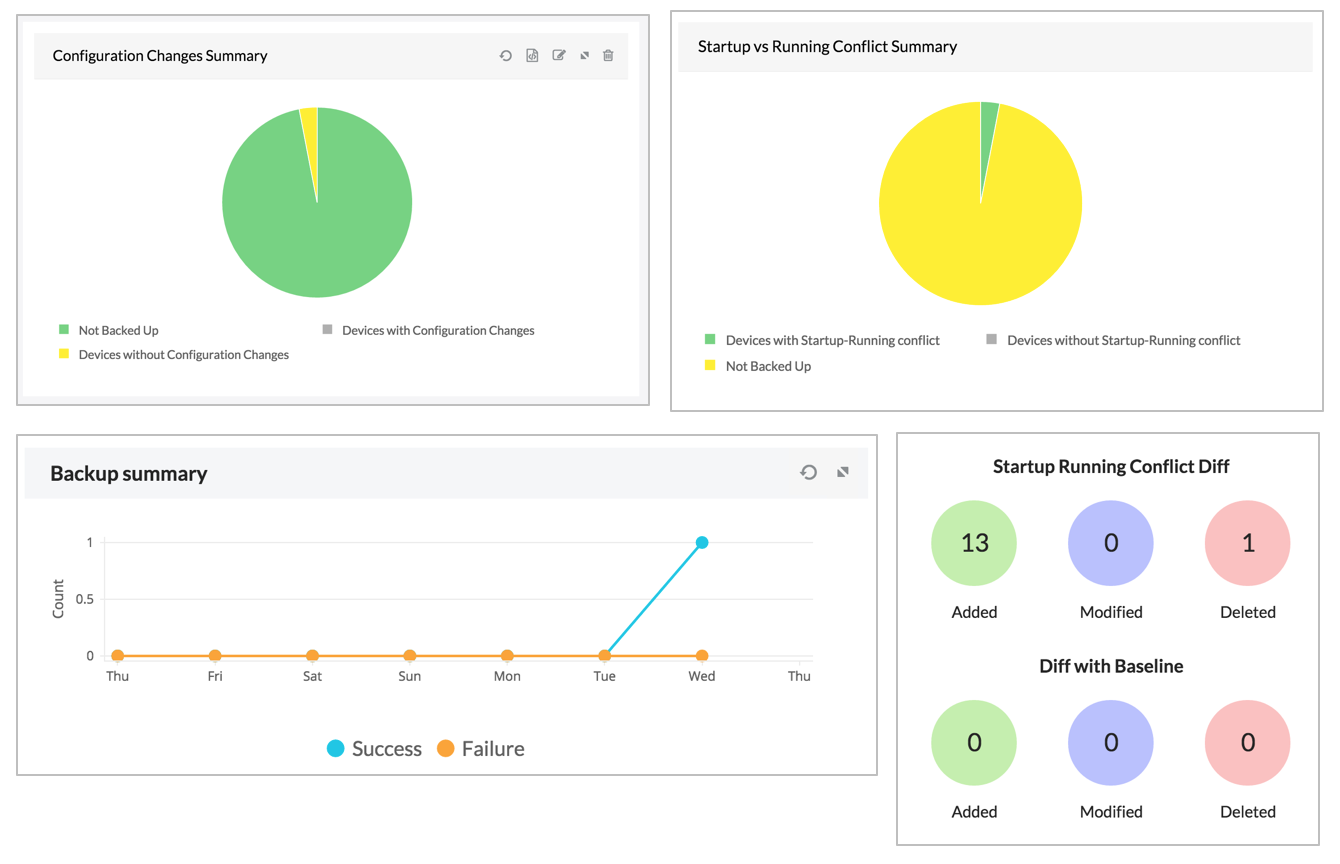The image size is (1340, 864).
Task: Click the data point at Sat
Action: click(x=312, y=656)
